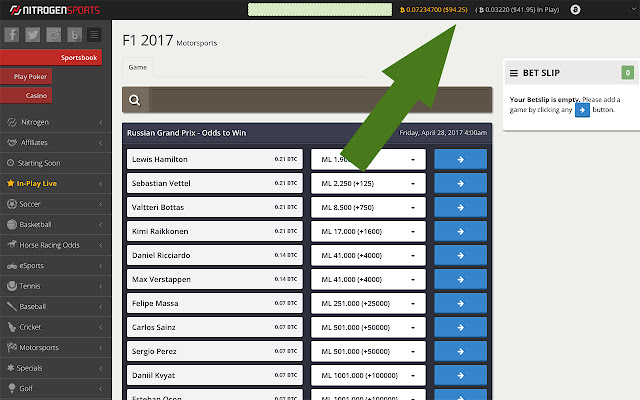This screenshot has width=640, height=400.
Task: Click the eSports controller icon in sidebar
Action: (12, 266)
